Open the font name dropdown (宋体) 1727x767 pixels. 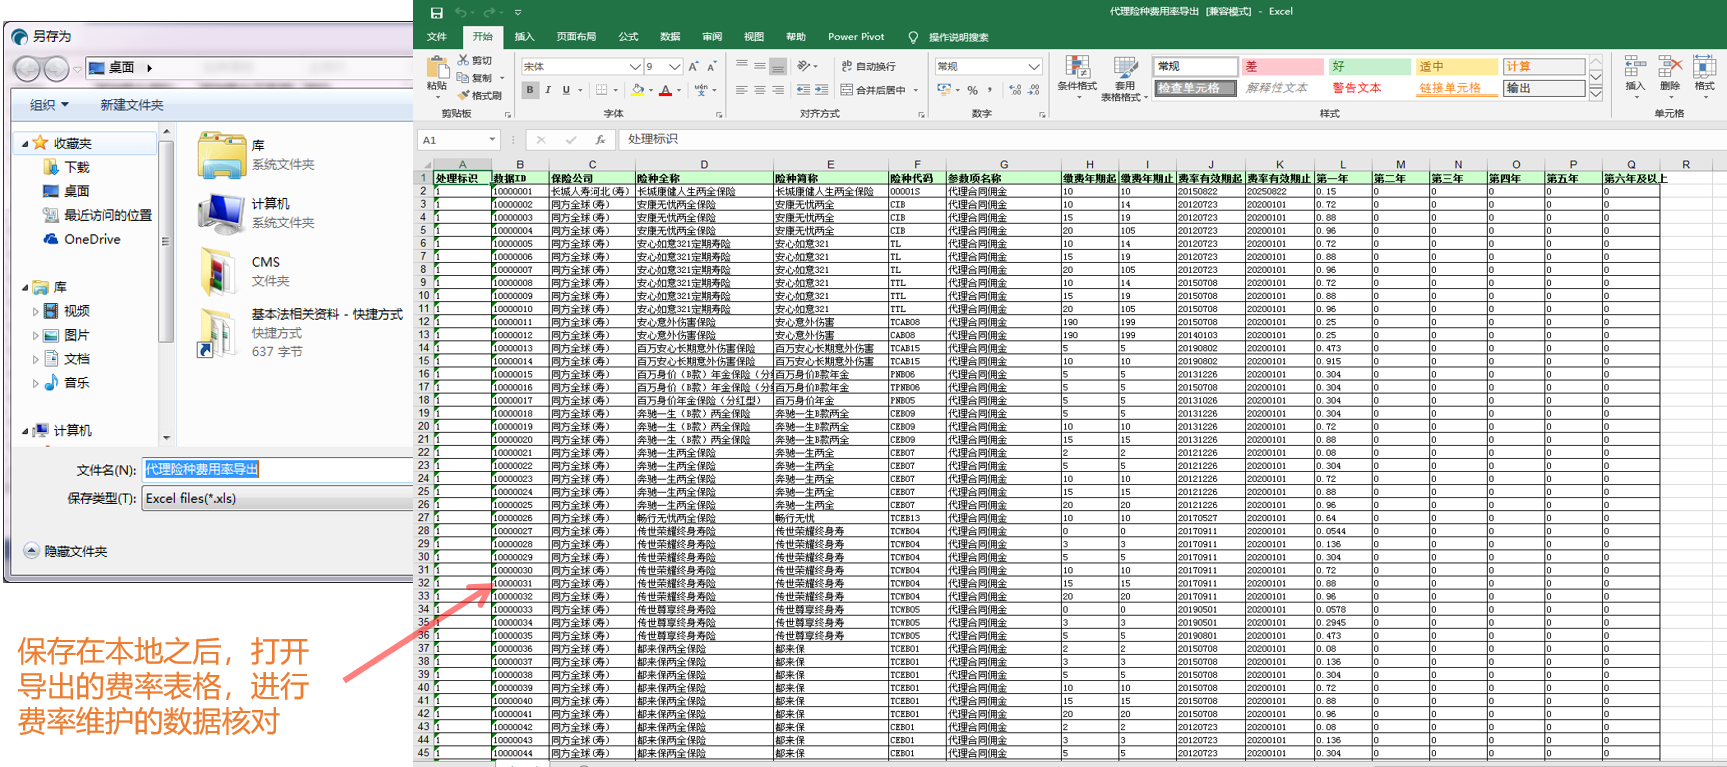click(x=634, y=66)
